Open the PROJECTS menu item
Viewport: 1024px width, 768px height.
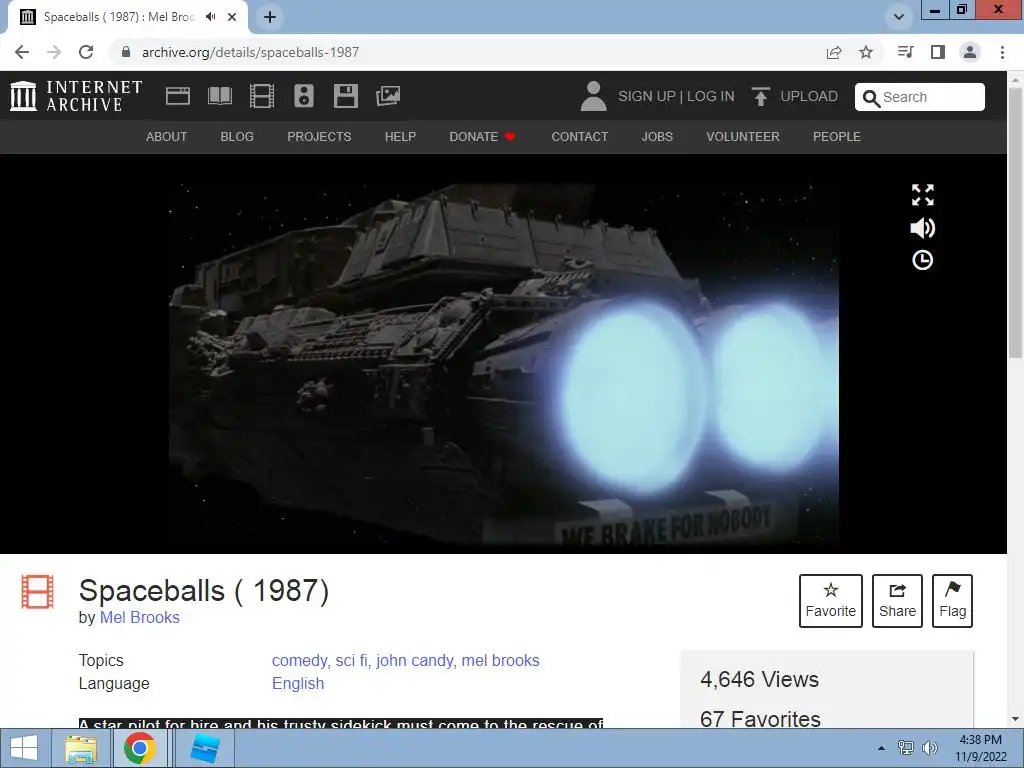319,136
